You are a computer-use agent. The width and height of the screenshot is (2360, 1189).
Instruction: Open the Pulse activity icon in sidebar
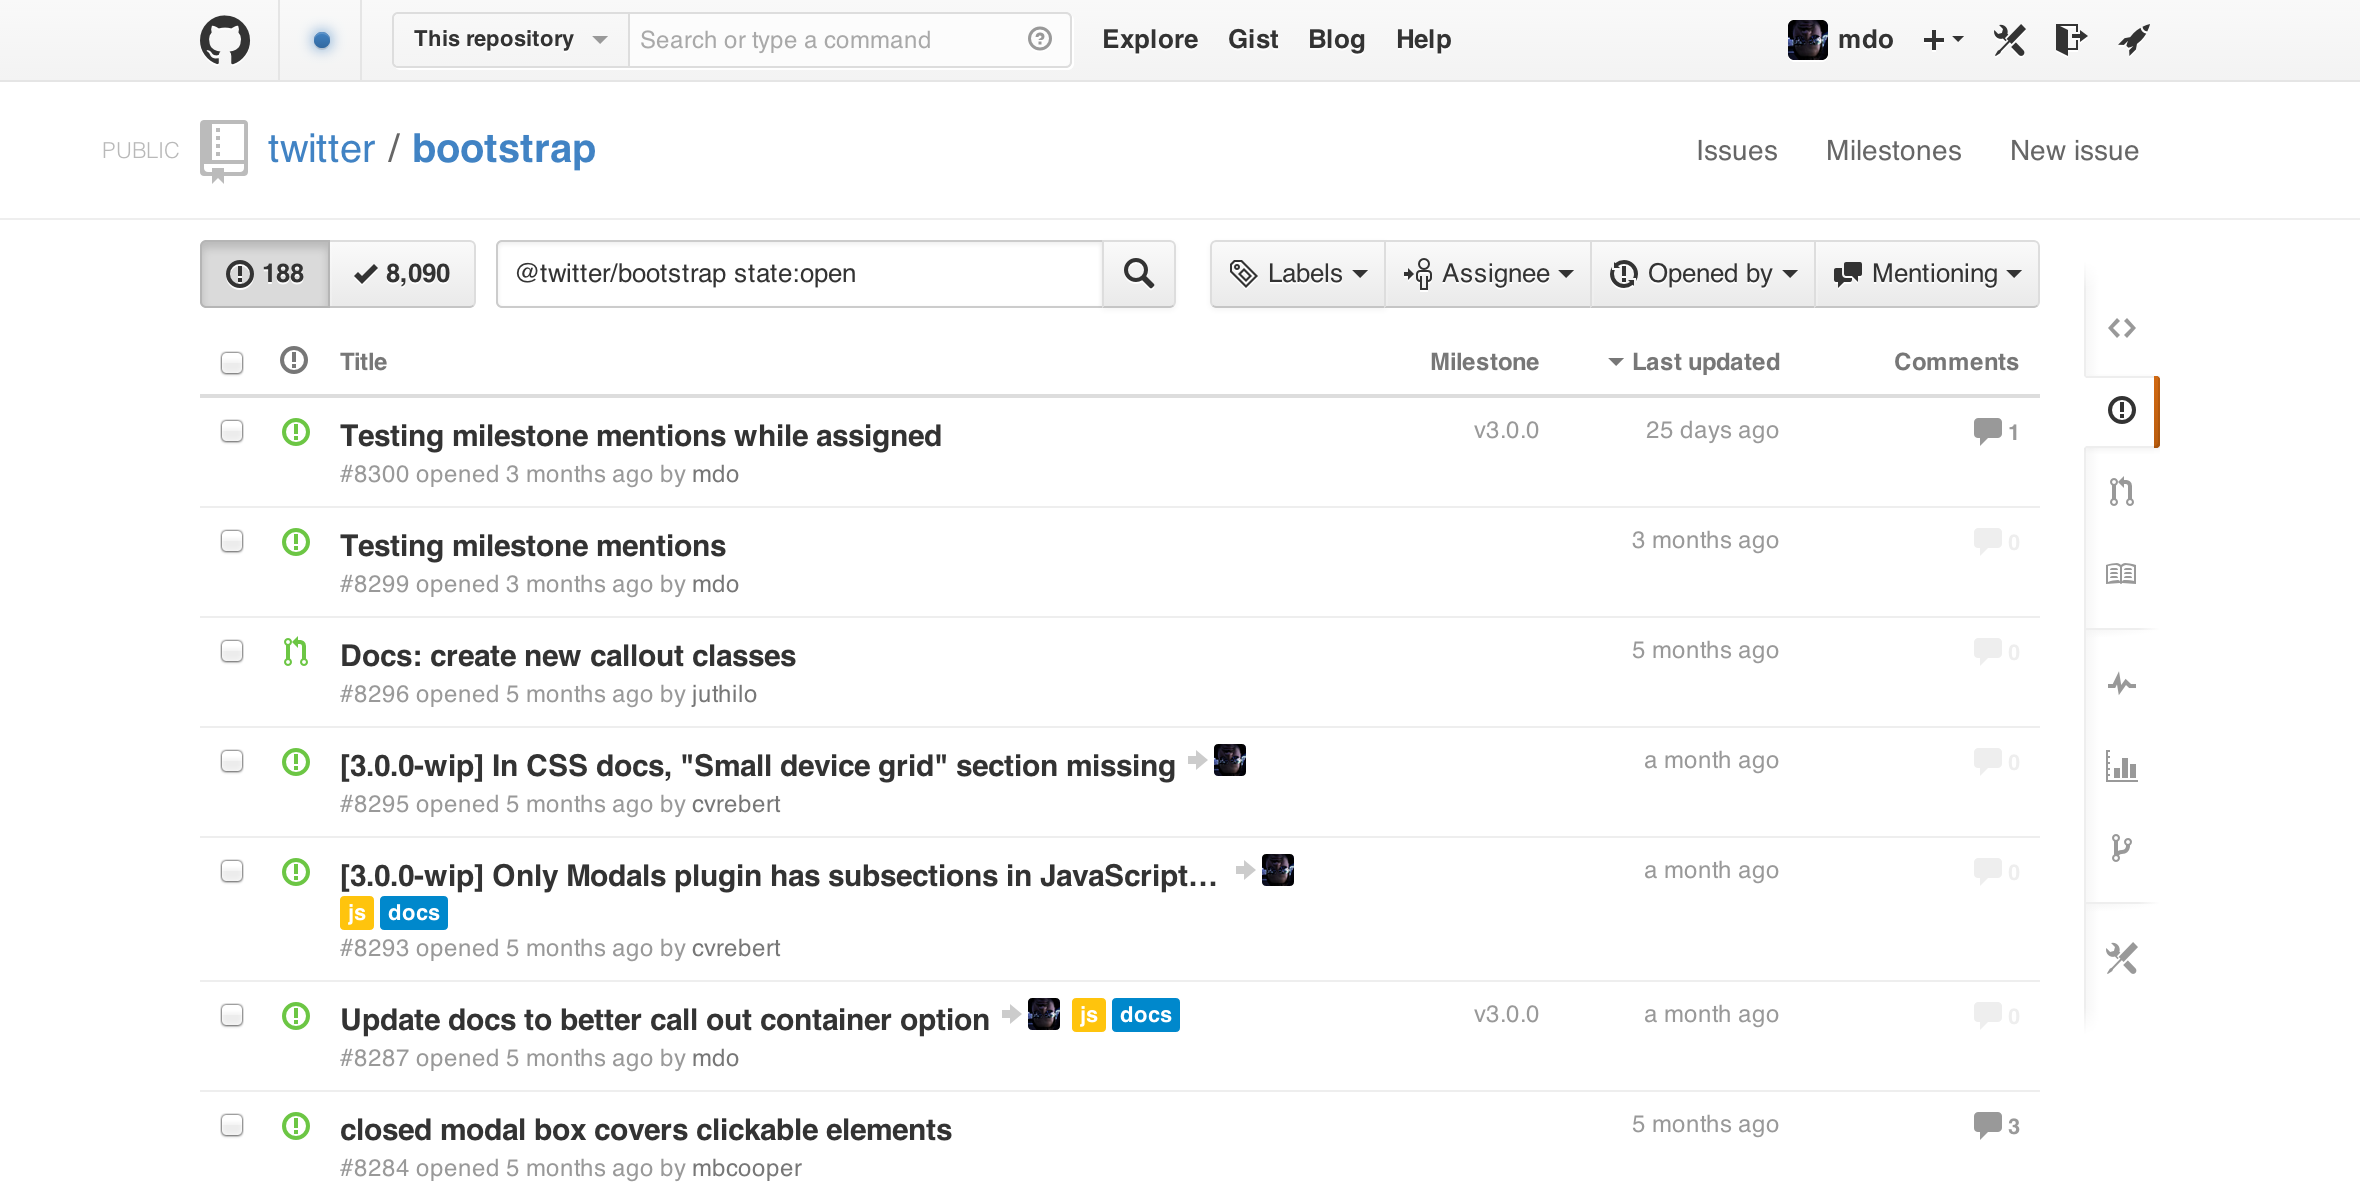pyautogui.click(x=2121, y=684)
